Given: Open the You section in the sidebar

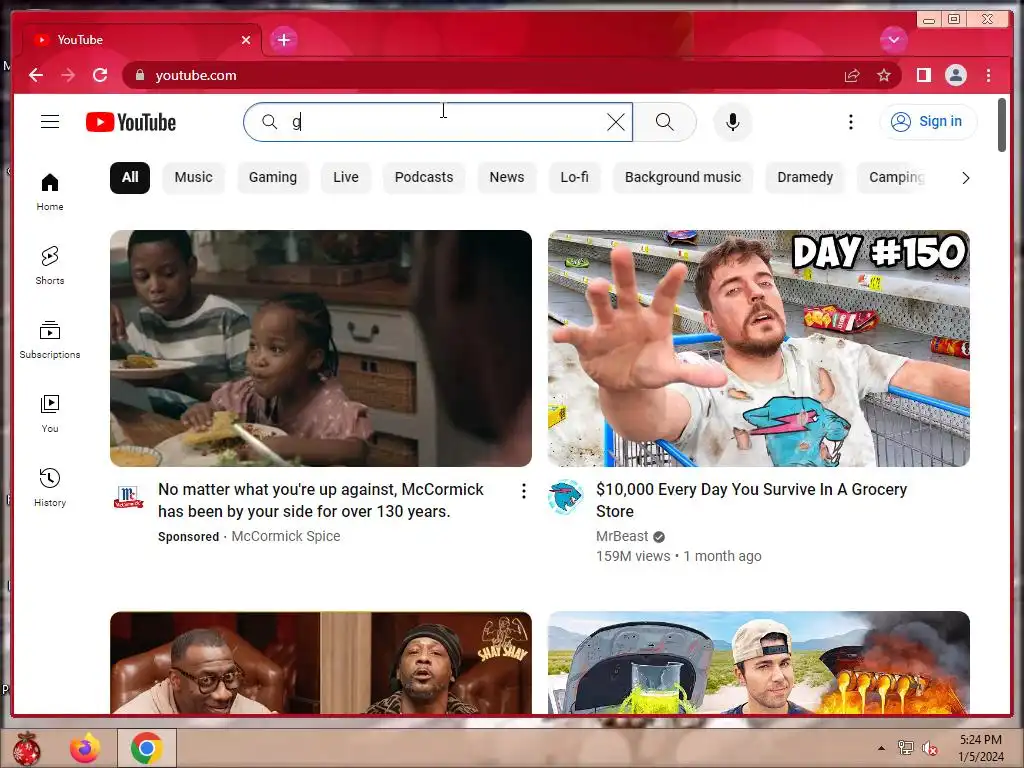Looking at the screenshot, I should pyautogui.click(x=50, y=413).
